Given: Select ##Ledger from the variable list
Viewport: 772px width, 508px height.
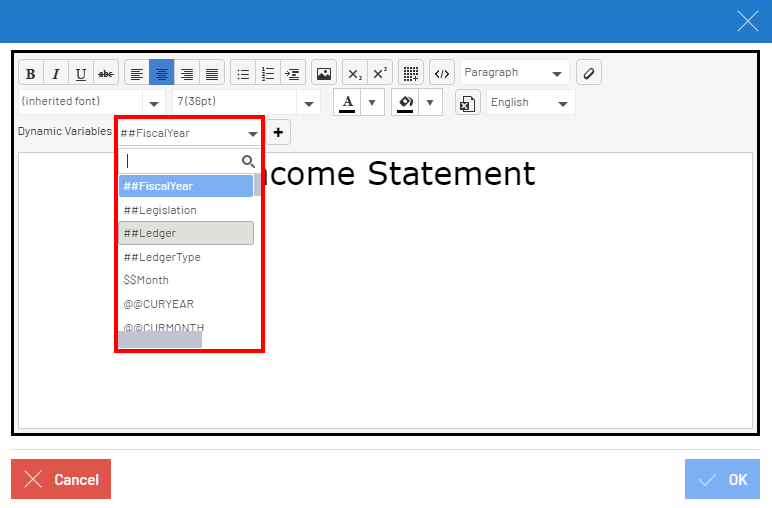Looking at the screenshot, I should 186,233.
